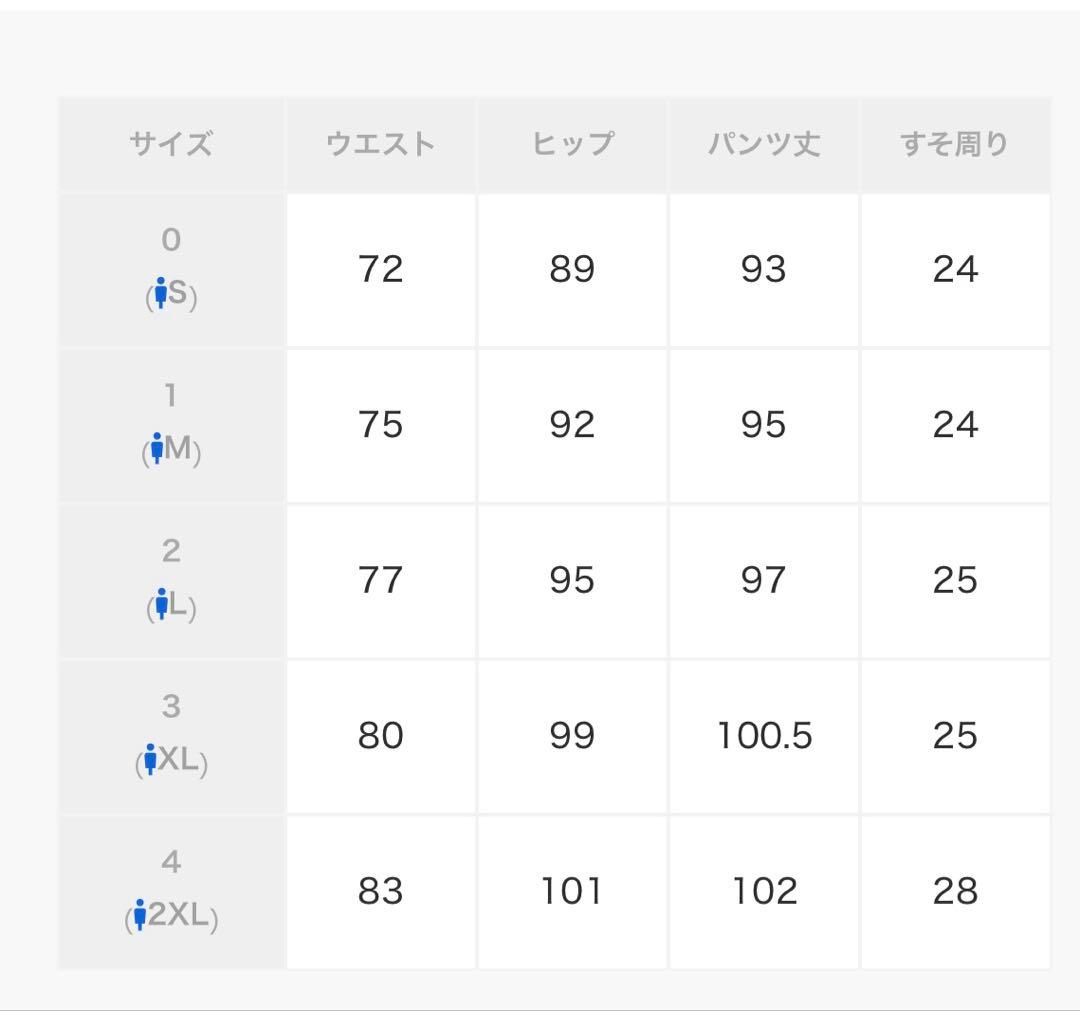Screen dimensions: 1080x1011
Task: Click the waist value 83 cell
Action: coord(380,891)
